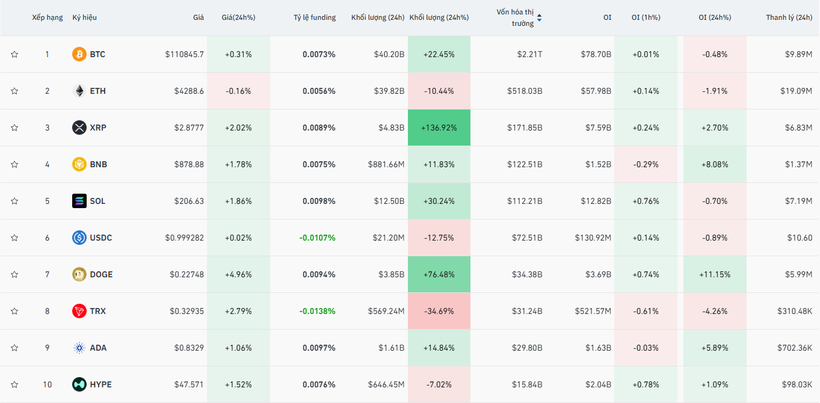Click the Ethereum (ETH) coin icon
The image size is (820, 403).
coord(79,91)
